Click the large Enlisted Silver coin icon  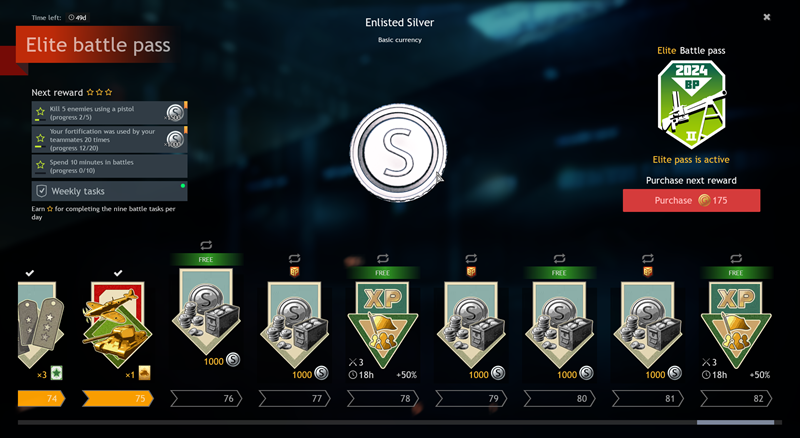click(x=398, y=153)
